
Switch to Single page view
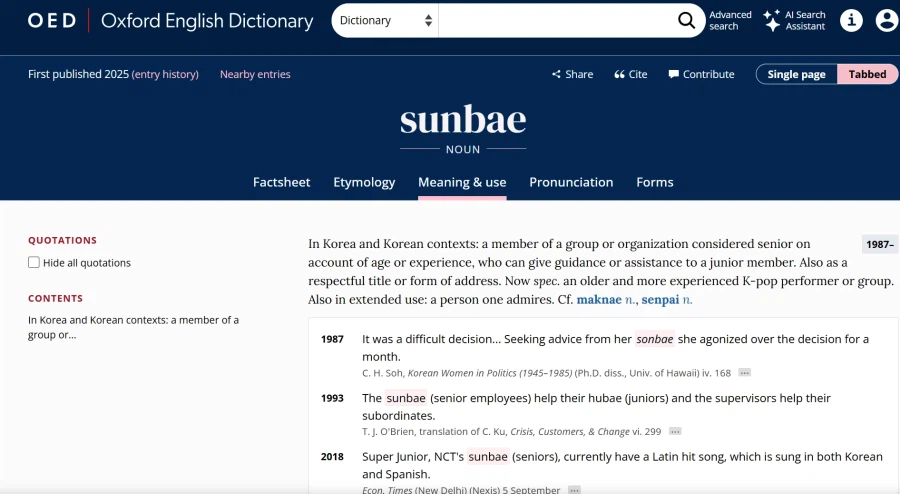click(x=796, y=74)
